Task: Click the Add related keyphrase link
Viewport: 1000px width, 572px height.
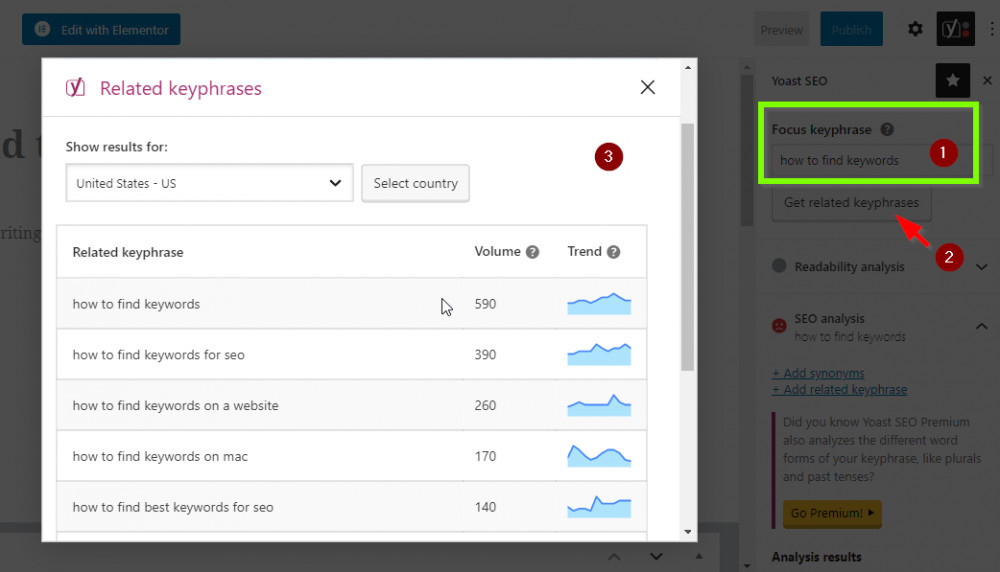Action: pos(839,390)
